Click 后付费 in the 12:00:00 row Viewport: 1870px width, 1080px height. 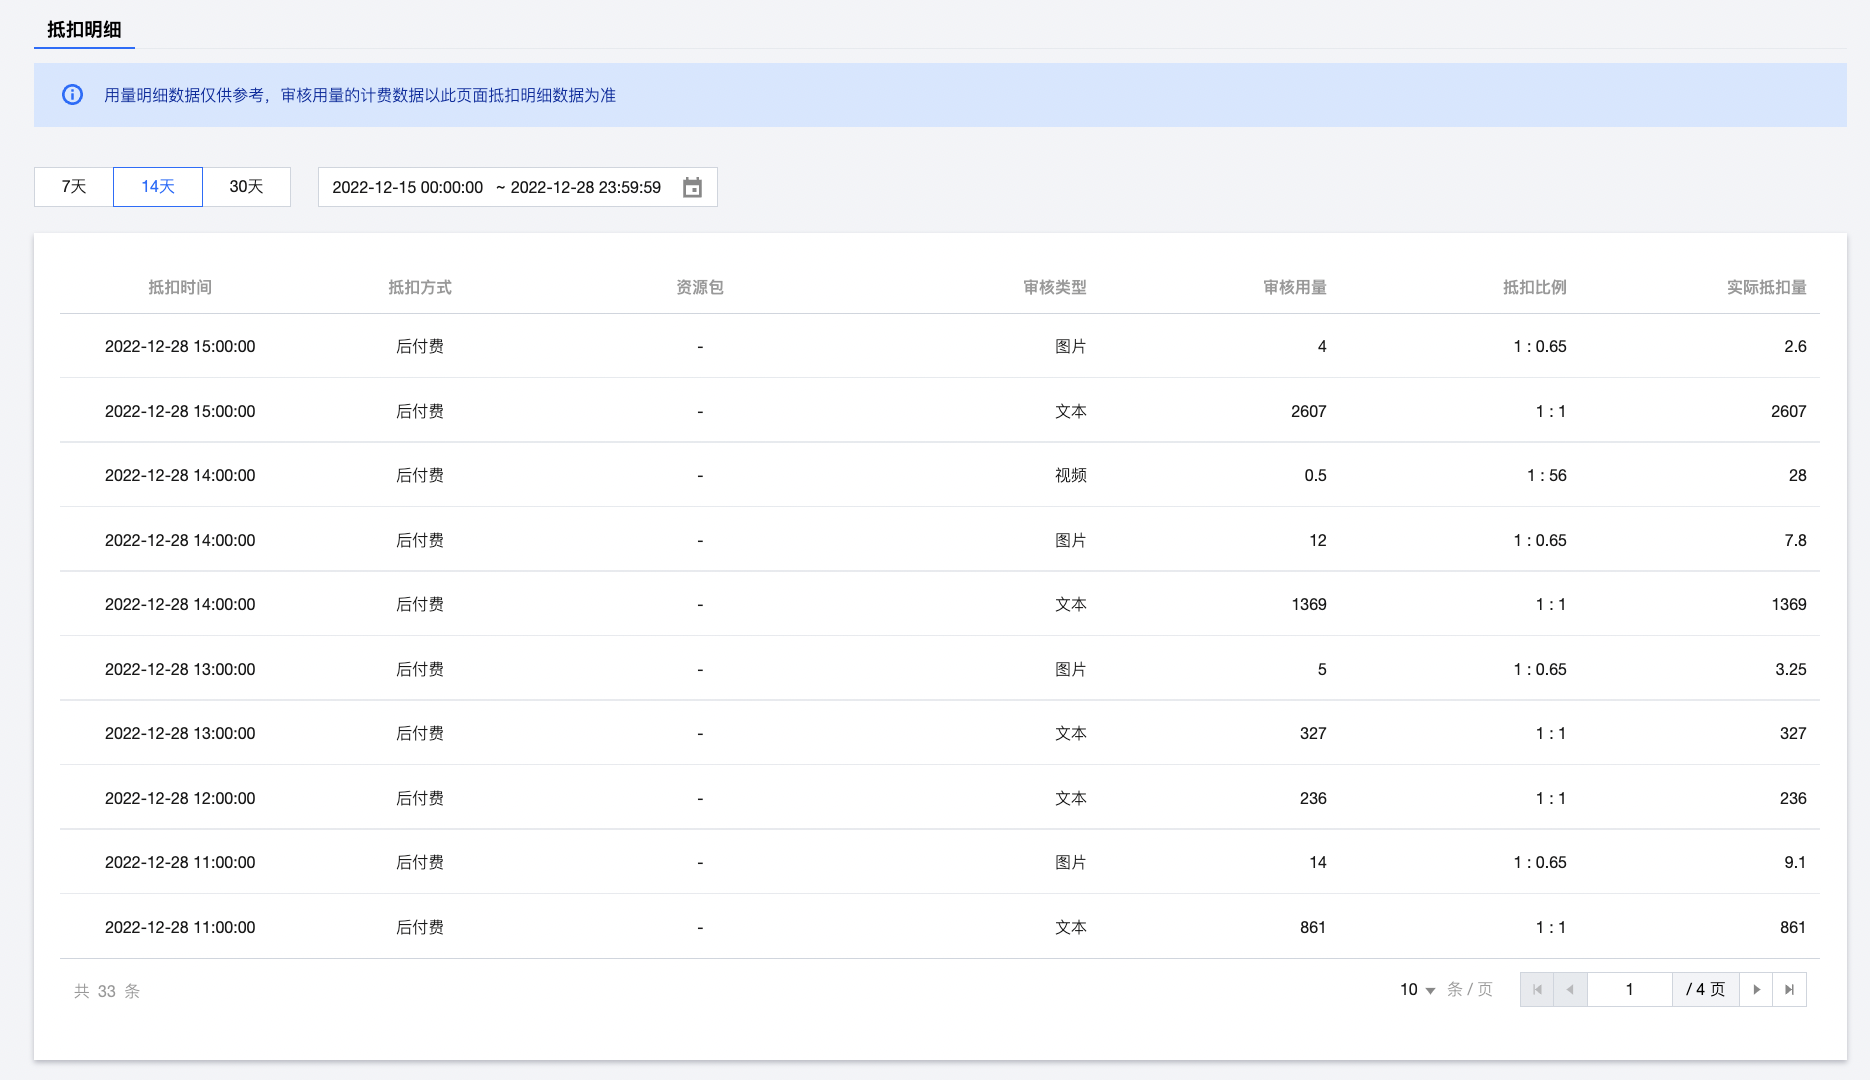coord(420,799)
